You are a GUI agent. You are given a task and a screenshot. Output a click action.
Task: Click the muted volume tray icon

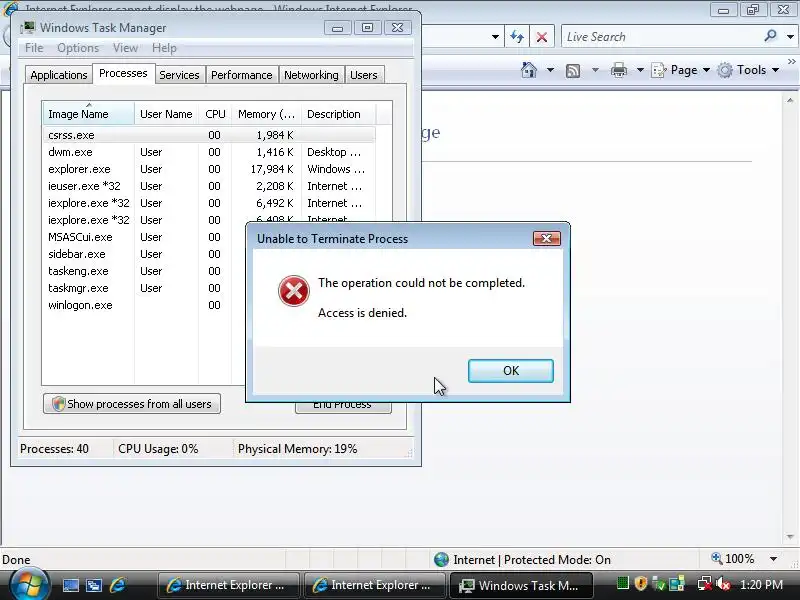[722, 584]
